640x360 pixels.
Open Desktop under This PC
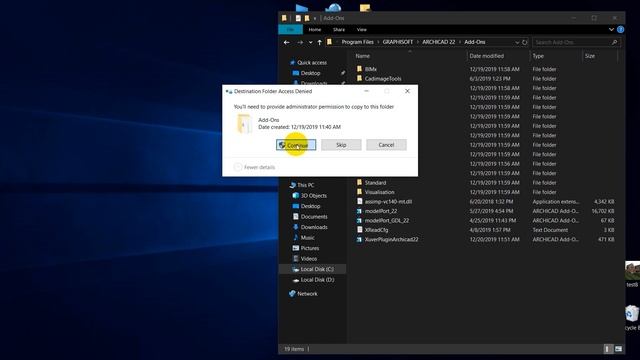tap(310, 206)
